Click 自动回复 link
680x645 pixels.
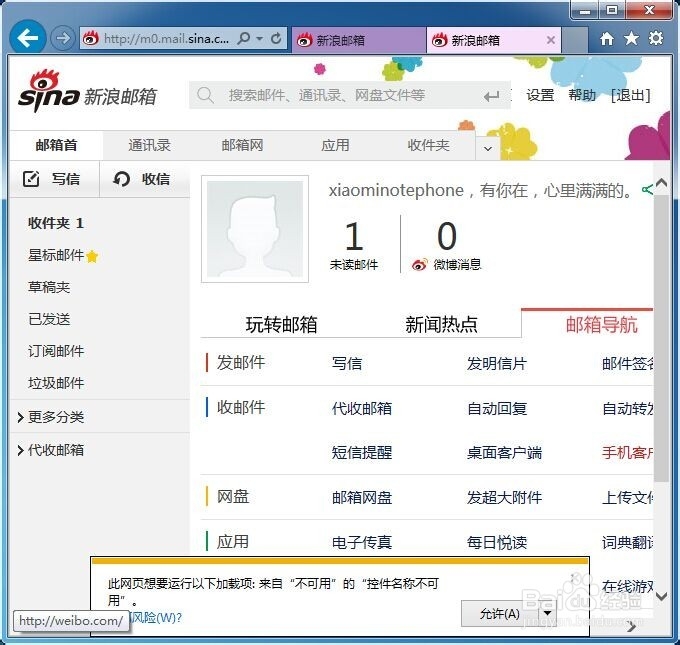pyautogui.click(x=497, y=408)
